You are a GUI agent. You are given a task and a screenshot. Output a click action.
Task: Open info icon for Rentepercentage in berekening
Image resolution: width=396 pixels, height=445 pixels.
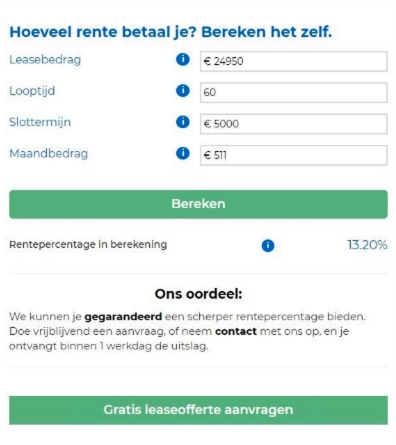tap(268, 245)
